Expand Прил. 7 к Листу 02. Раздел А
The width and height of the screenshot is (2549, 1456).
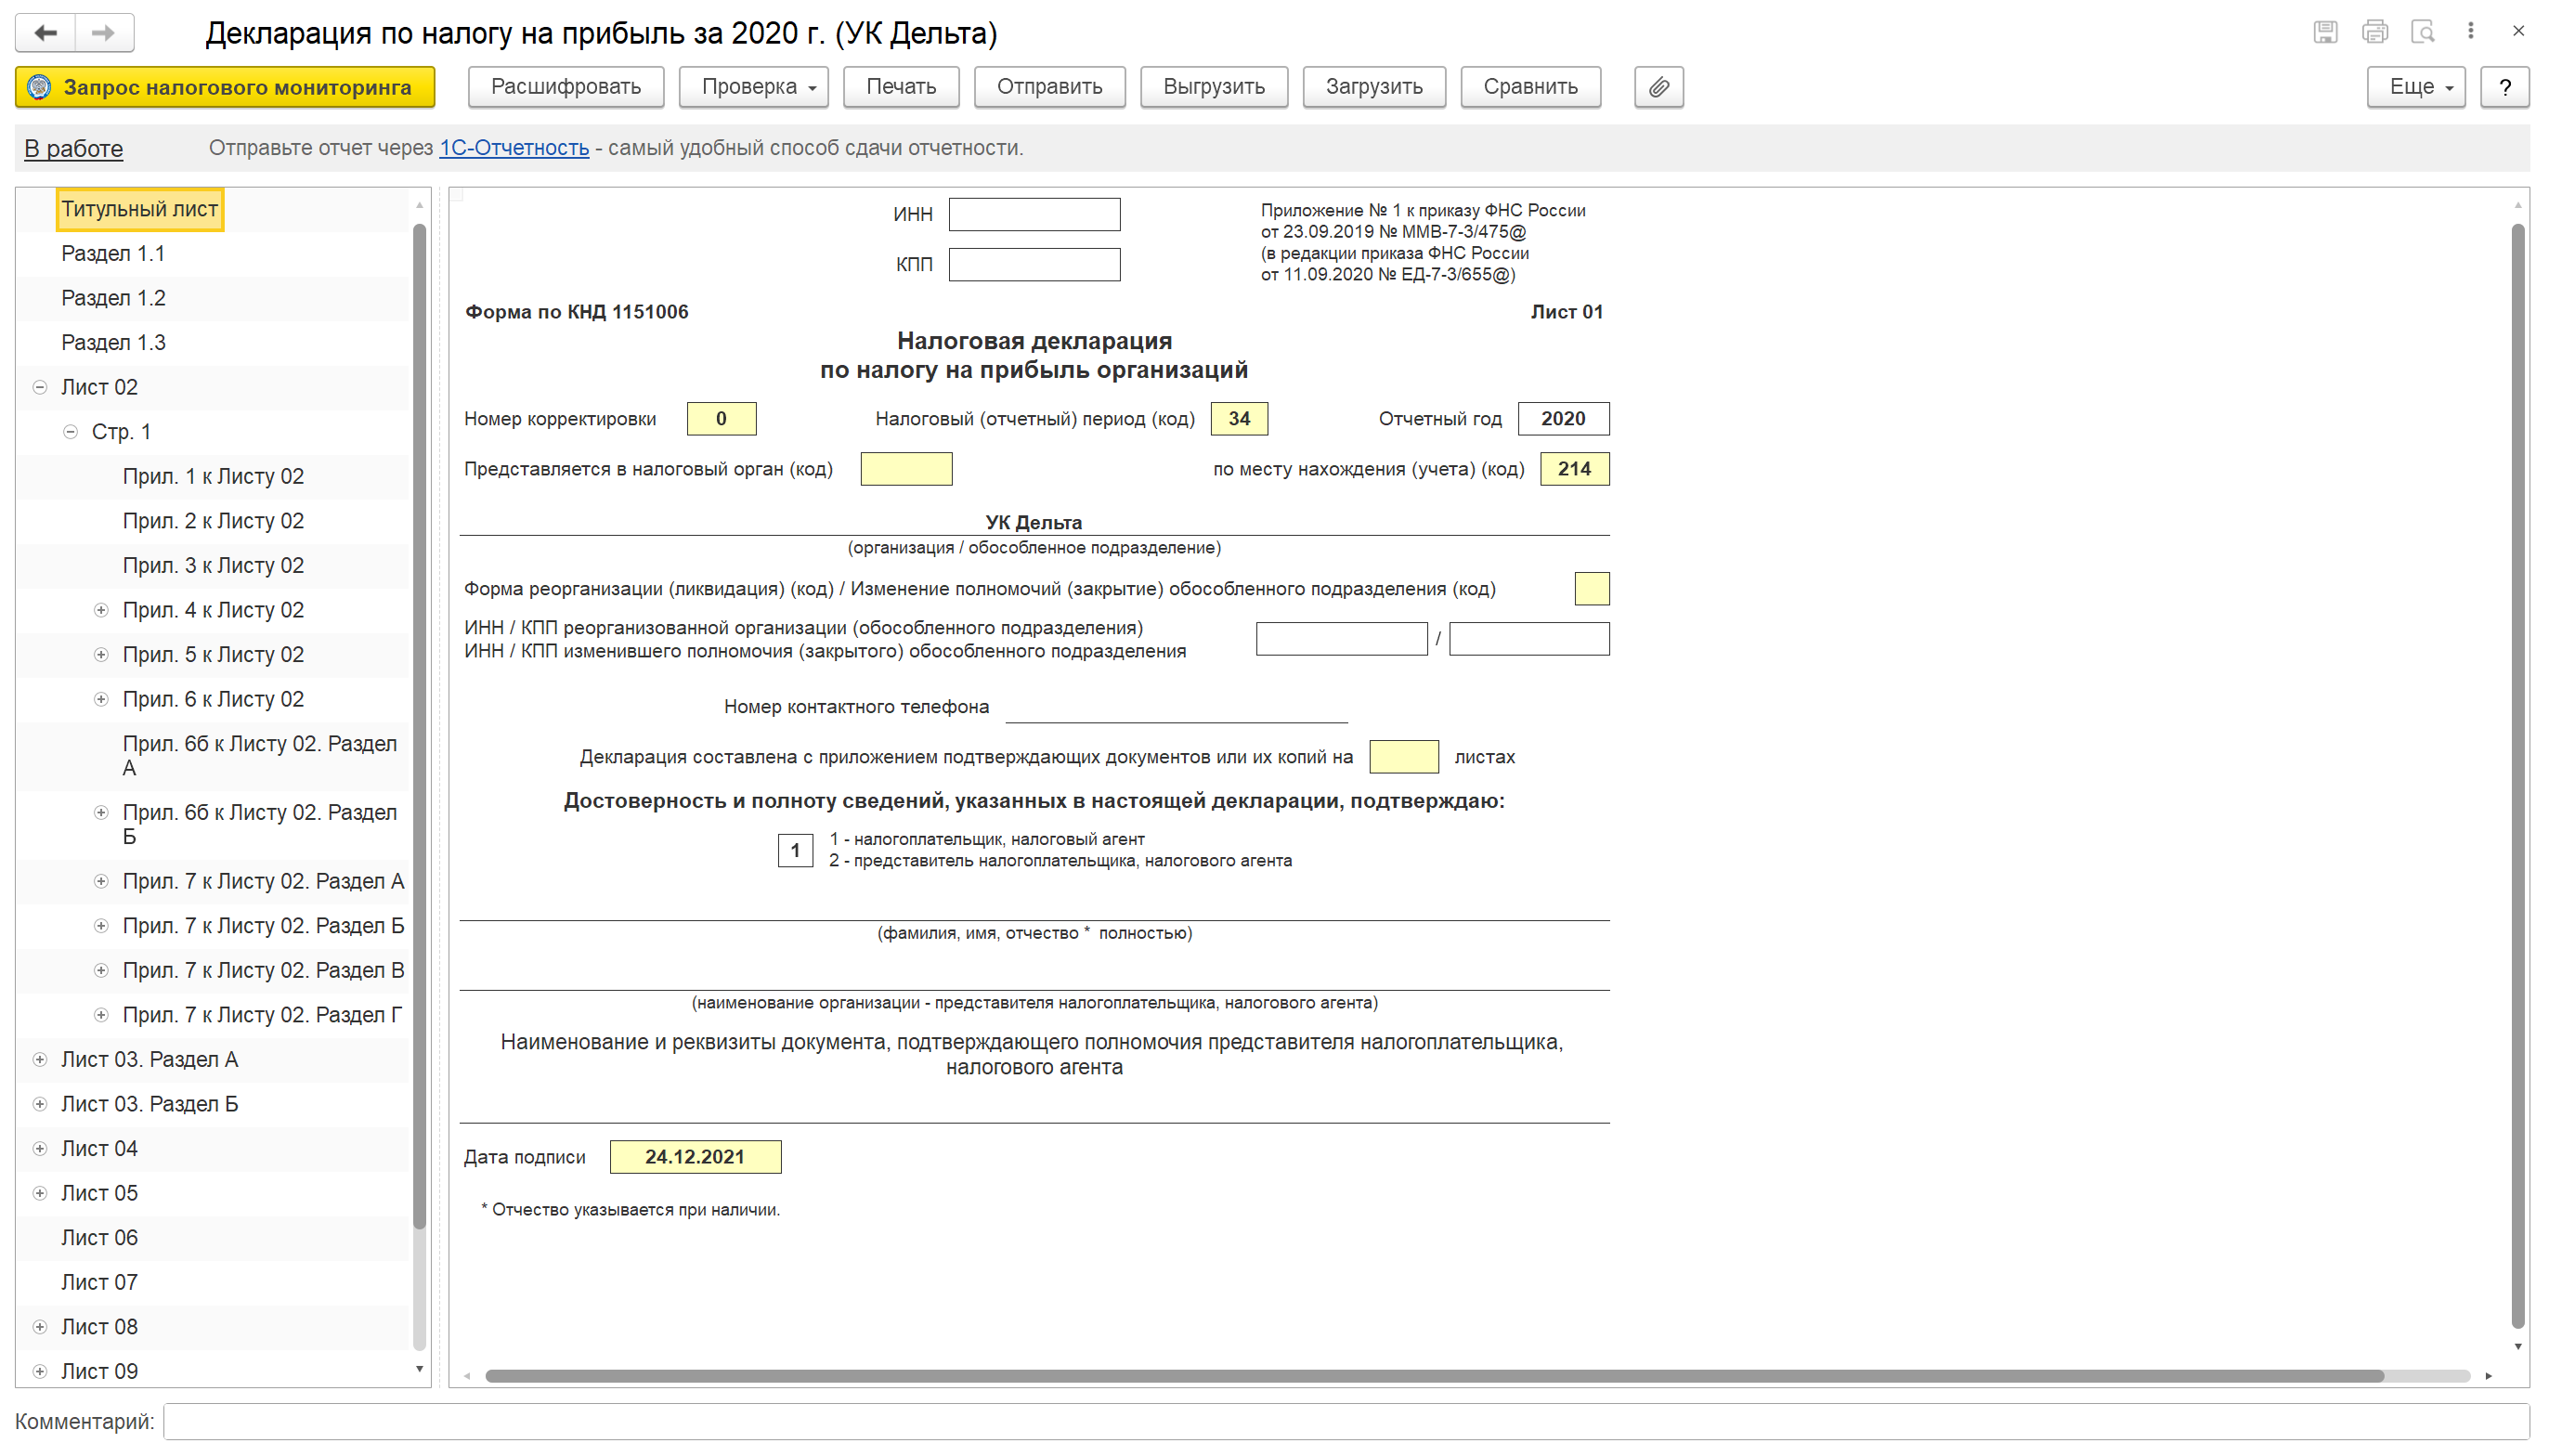pos(101,882)
